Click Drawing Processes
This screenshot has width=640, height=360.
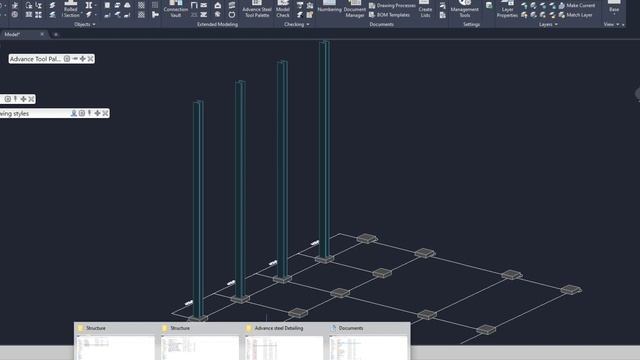pyautogui.click(x=392, y=6)
